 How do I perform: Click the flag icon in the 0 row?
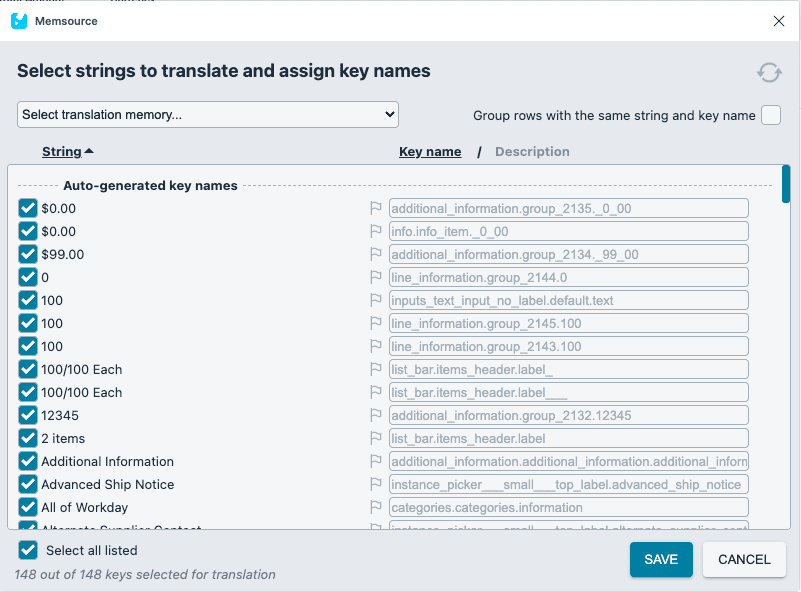point(377,278)
